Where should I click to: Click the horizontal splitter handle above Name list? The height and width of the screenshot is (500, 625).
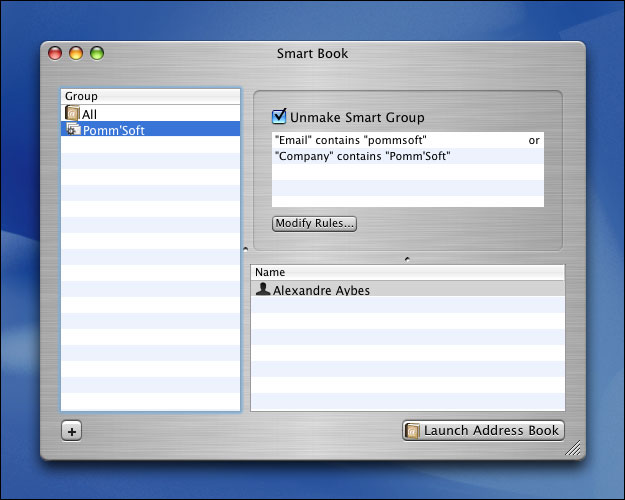point(407,259)
